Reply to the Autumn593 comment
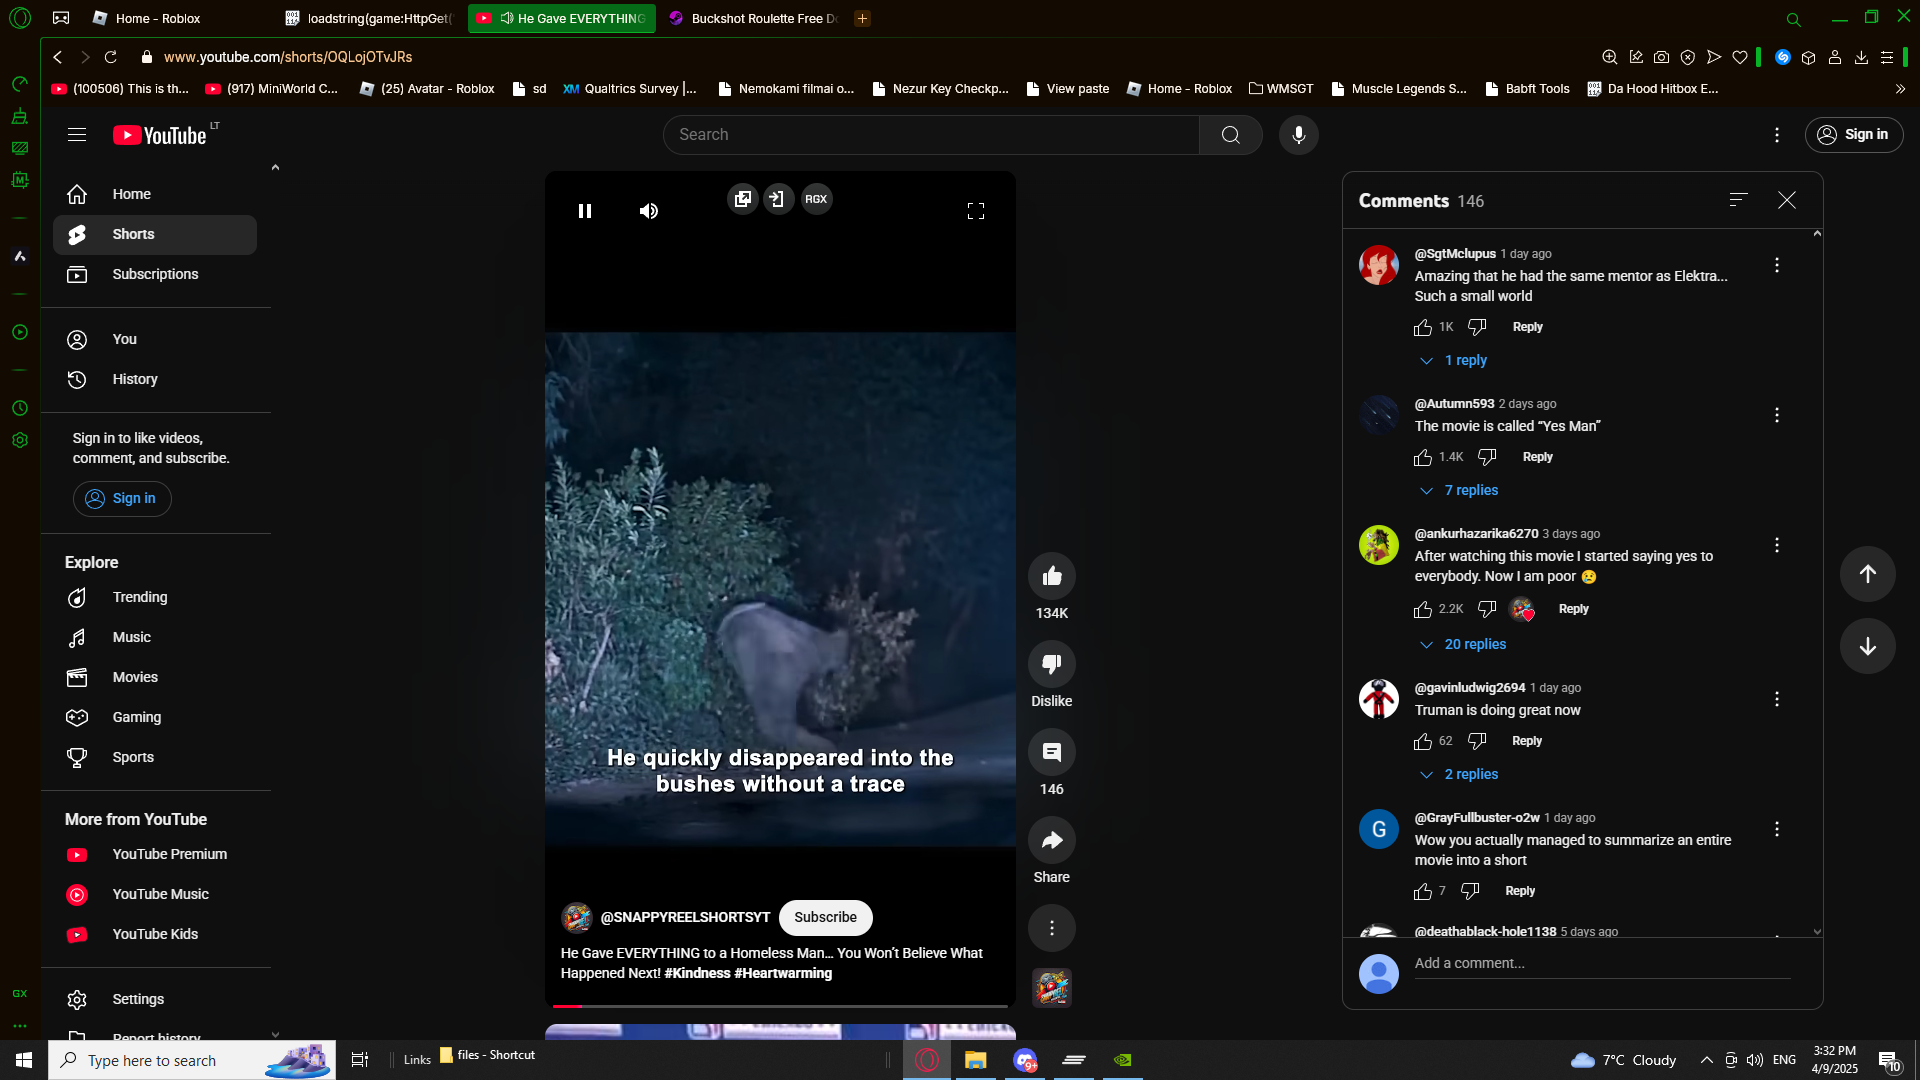This screenshot has width=1920, height=1080. pos(1537,457)
